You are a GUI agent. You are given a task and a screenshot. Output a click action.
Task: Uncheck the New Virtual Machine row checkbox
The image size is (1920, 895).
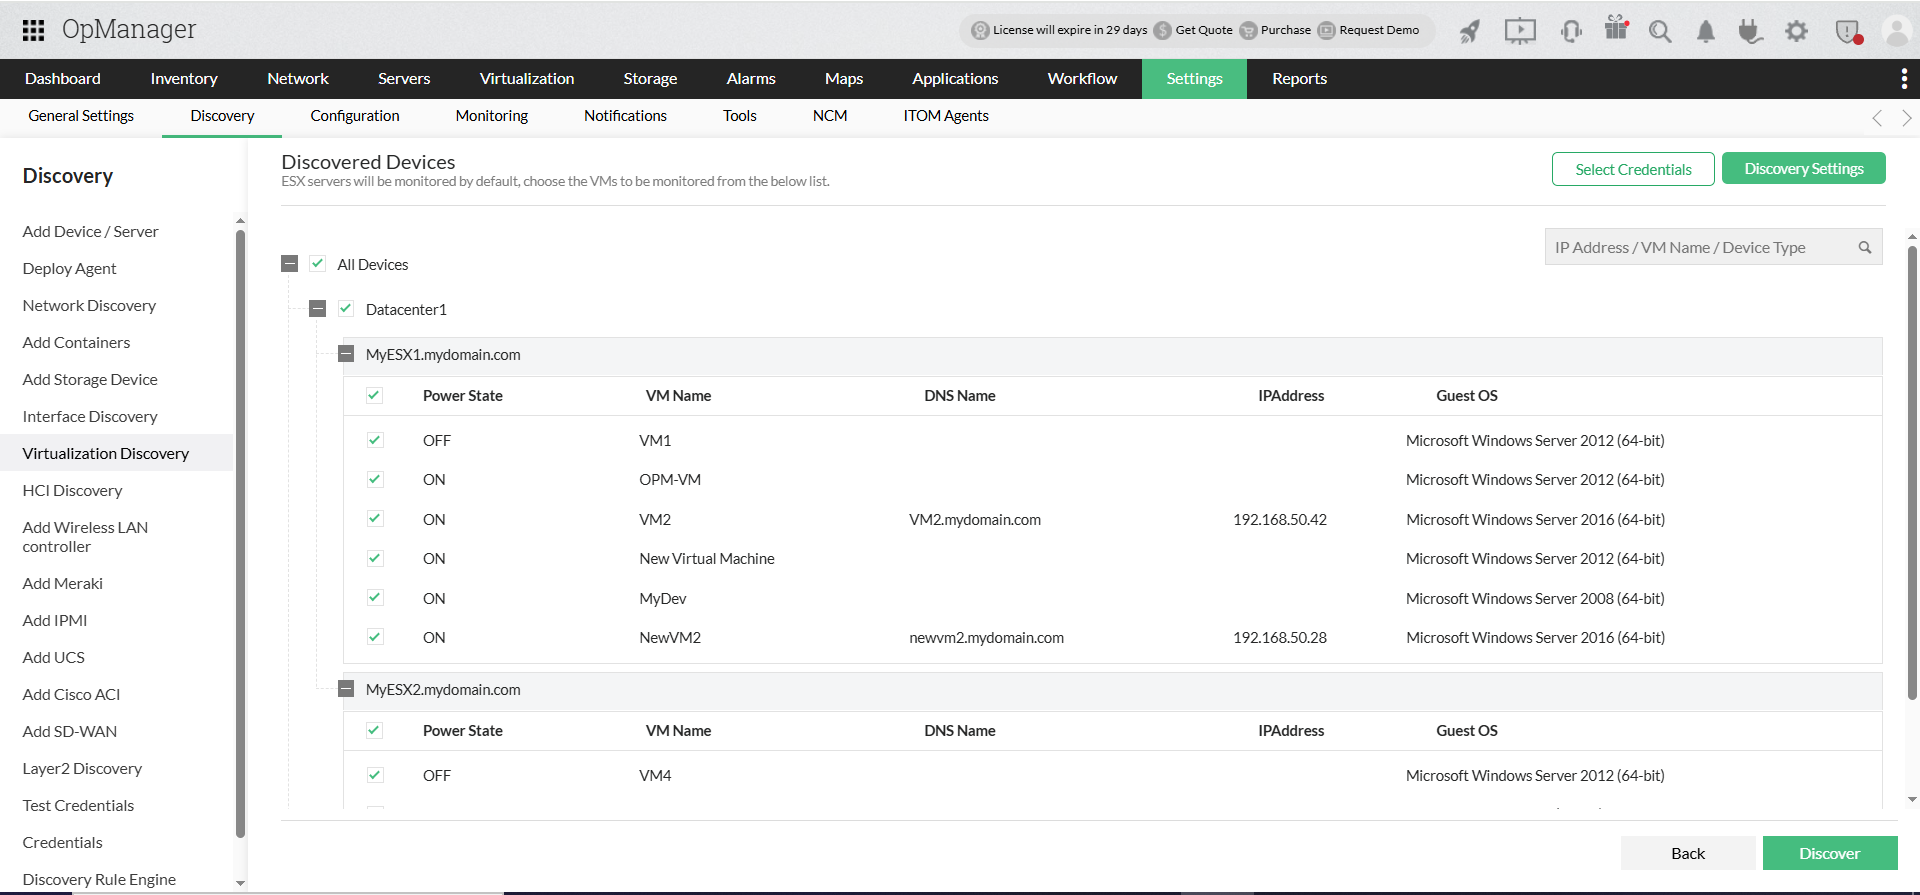[375, 558]
